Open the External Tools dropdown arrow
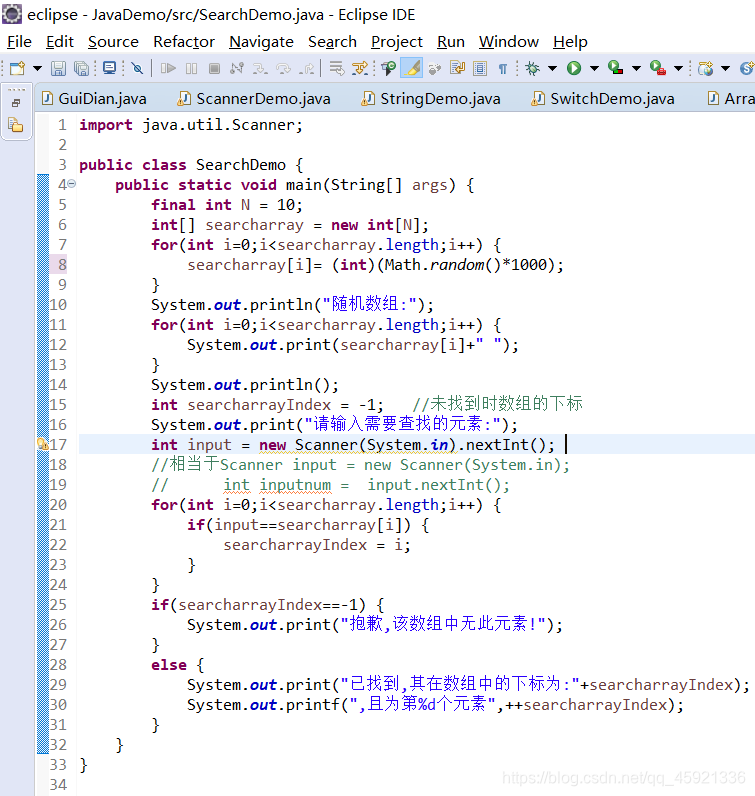The image size is (755, 796). pos(678,68)
